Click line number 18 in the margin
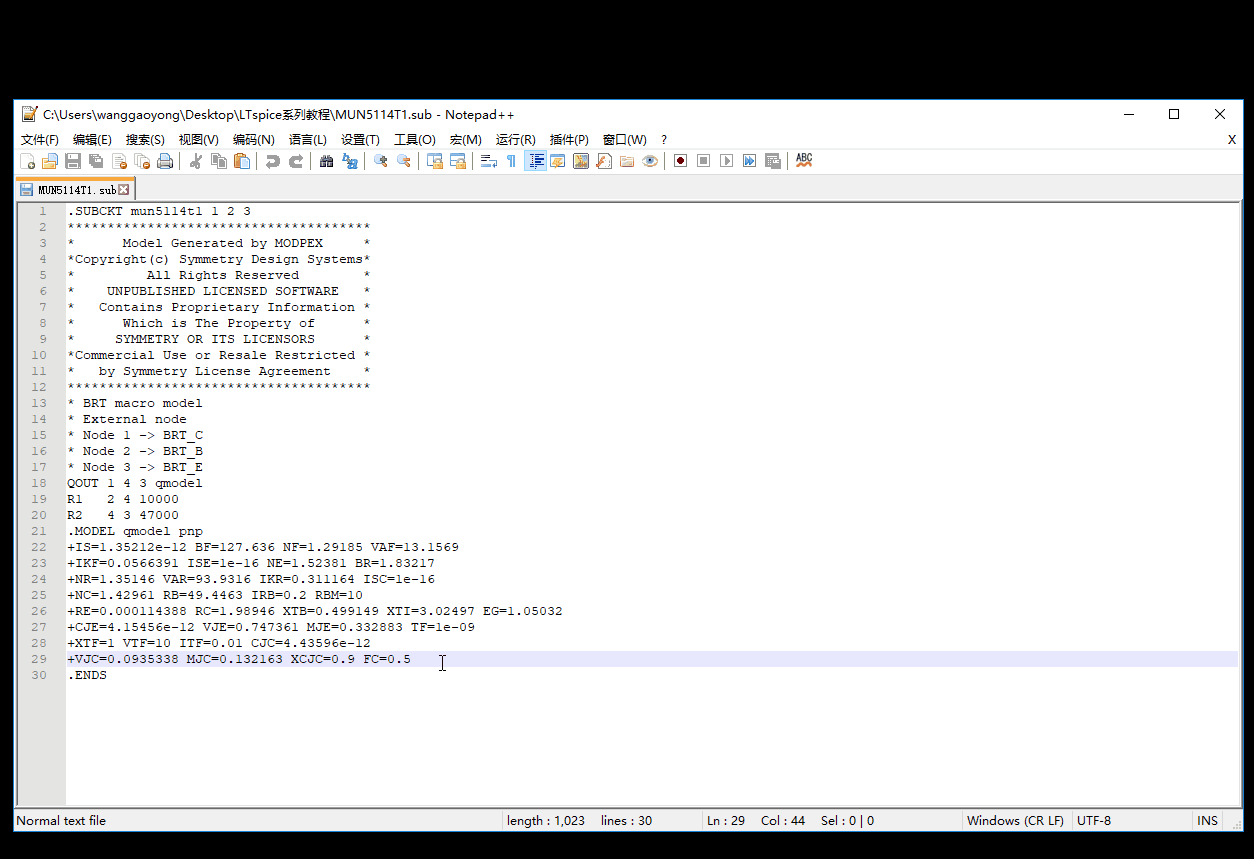This screenshot has width=1254, height=859. (40, 483)
